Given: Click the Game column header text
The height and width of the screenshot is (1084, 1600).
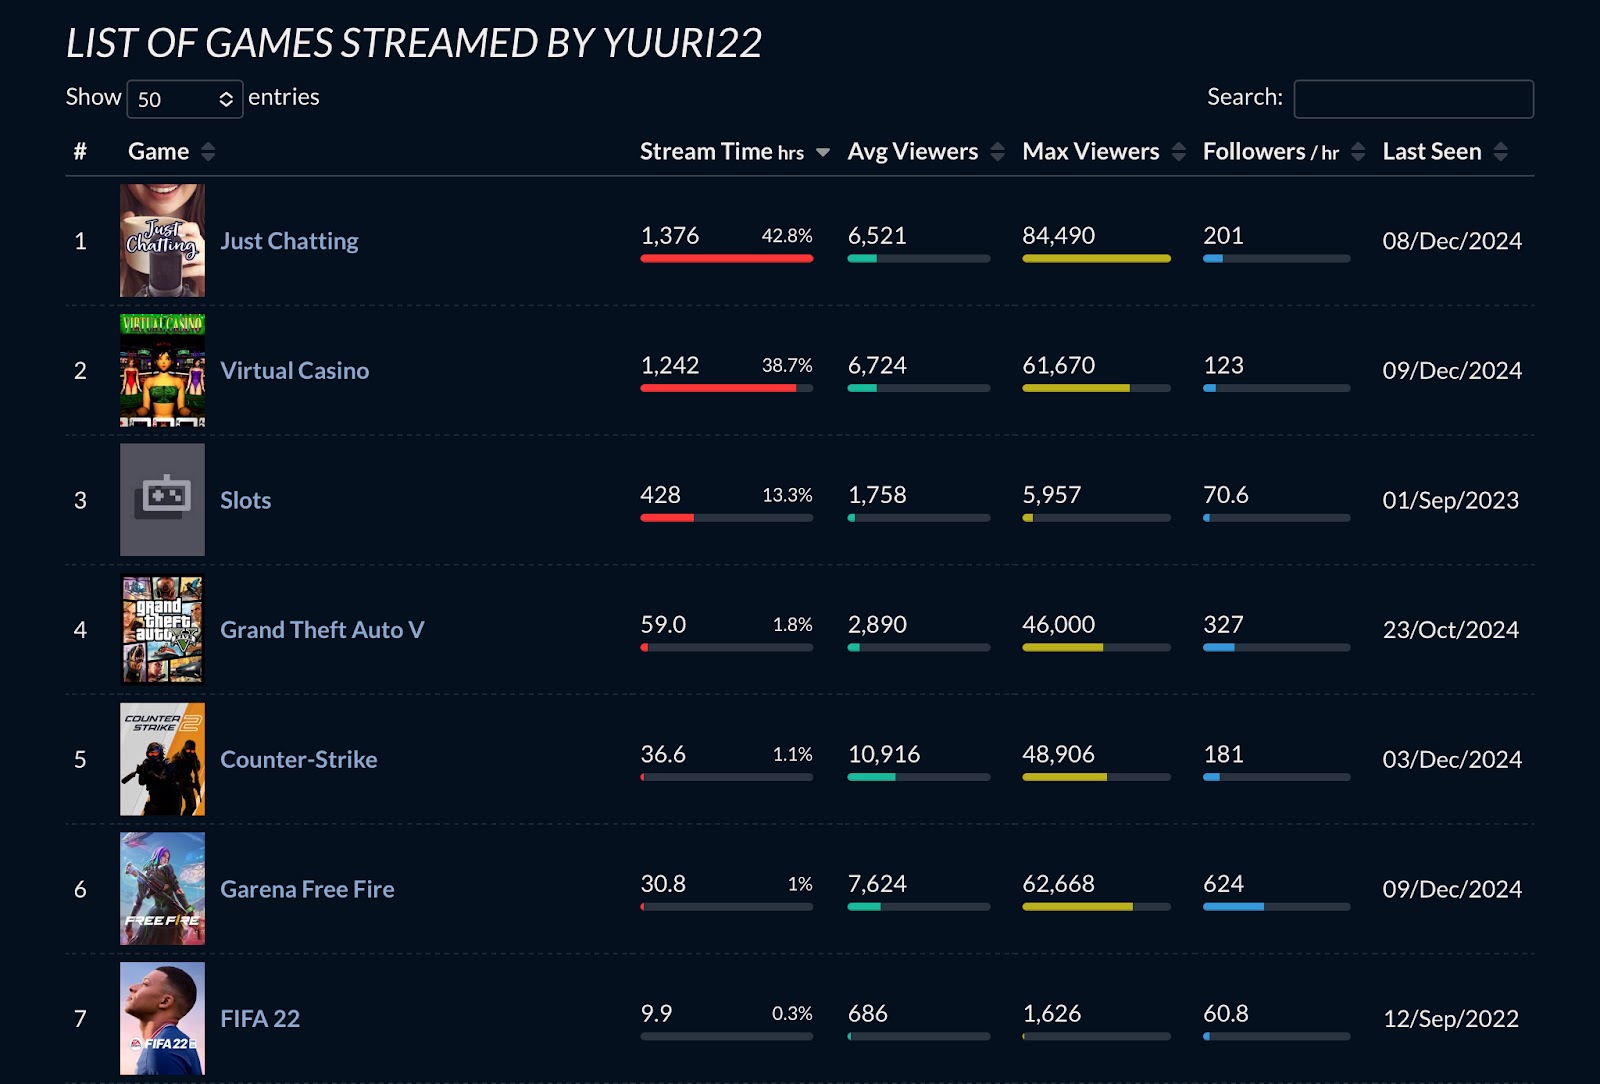Looking at the screenshot, I should [x=159, y=152].
